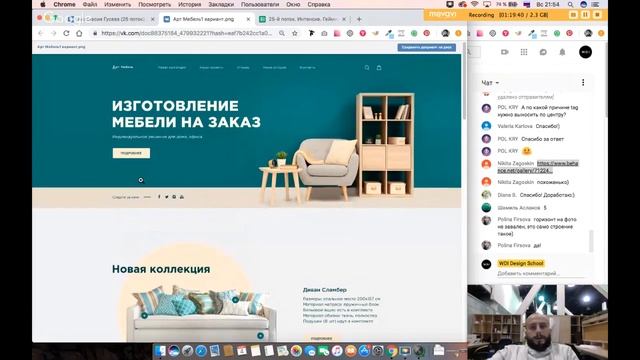Click the Facebook icon under hero
This screenshot has height=360, width=640.
click(x=159, y=197)
